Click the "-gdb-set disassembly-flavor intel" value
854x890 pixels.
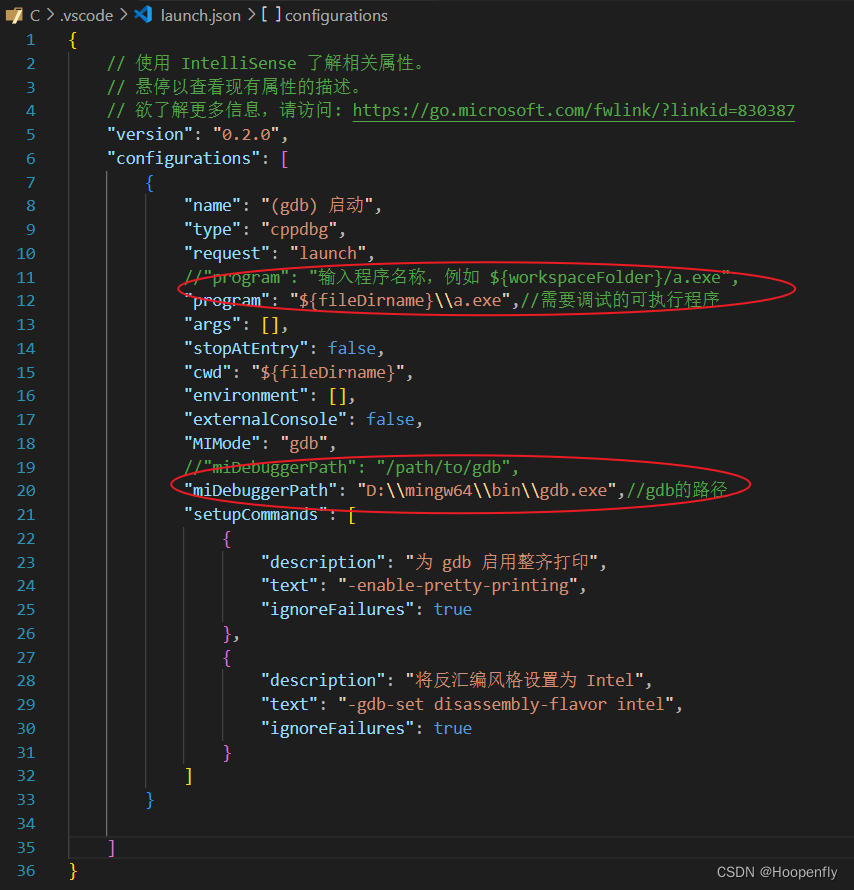pyautogui.click(x=506, y=704)
